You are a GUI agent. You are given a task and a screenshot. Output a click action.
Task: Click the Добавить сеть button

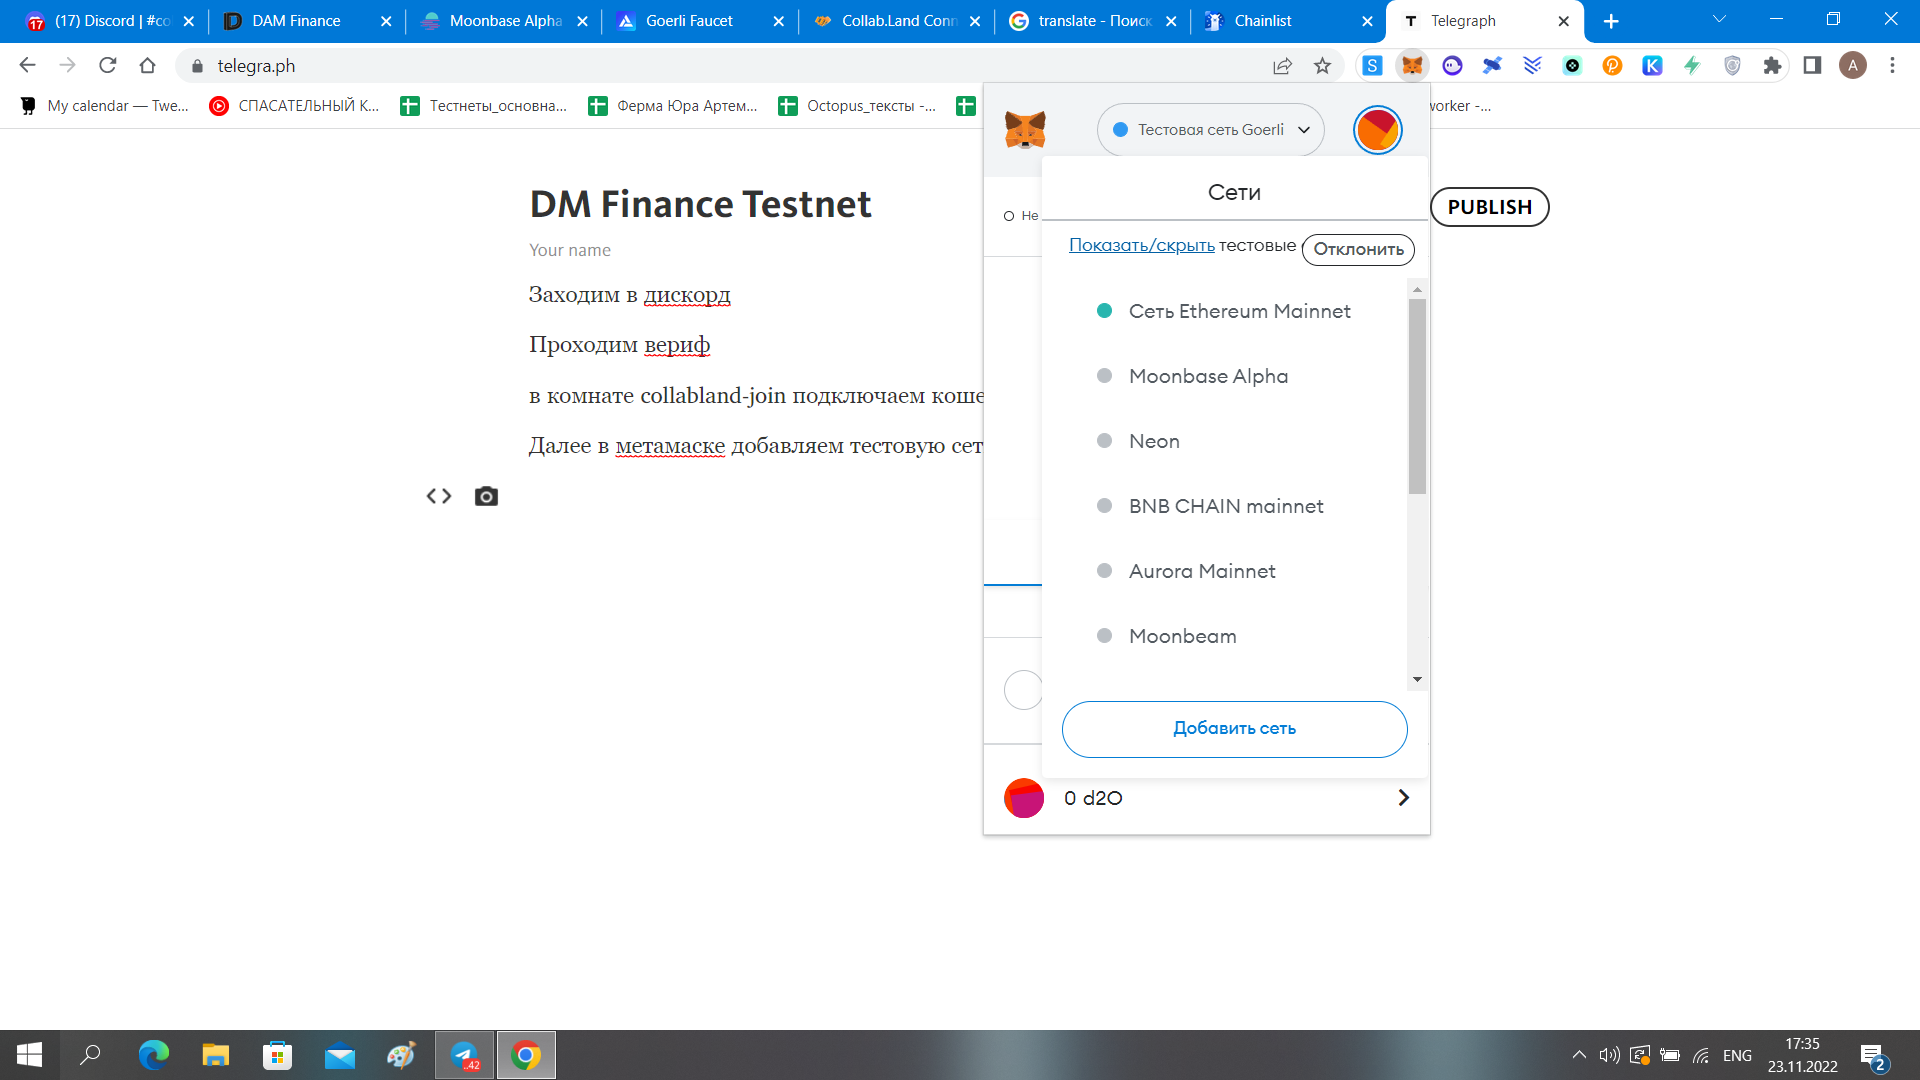tap(1234, 729)
